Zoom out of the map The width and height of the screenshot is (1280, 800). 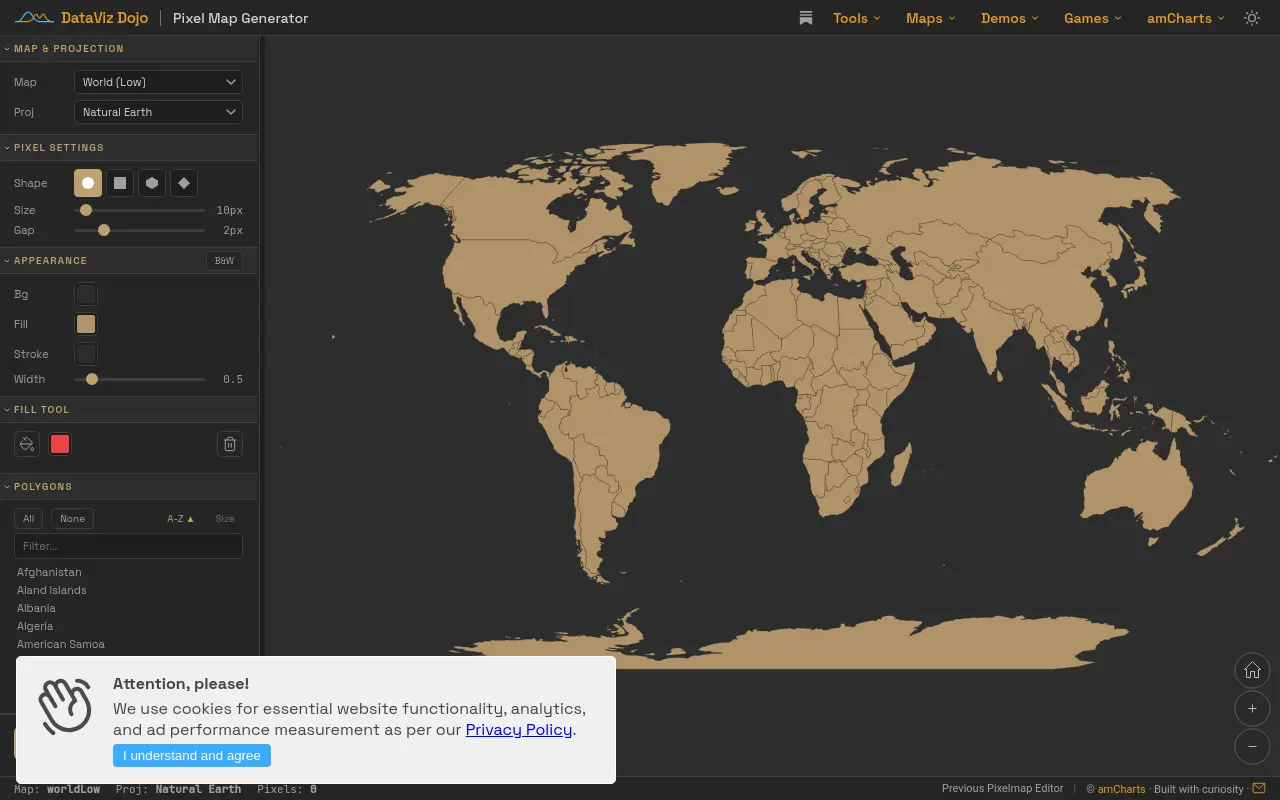(x=1252, y=746)
